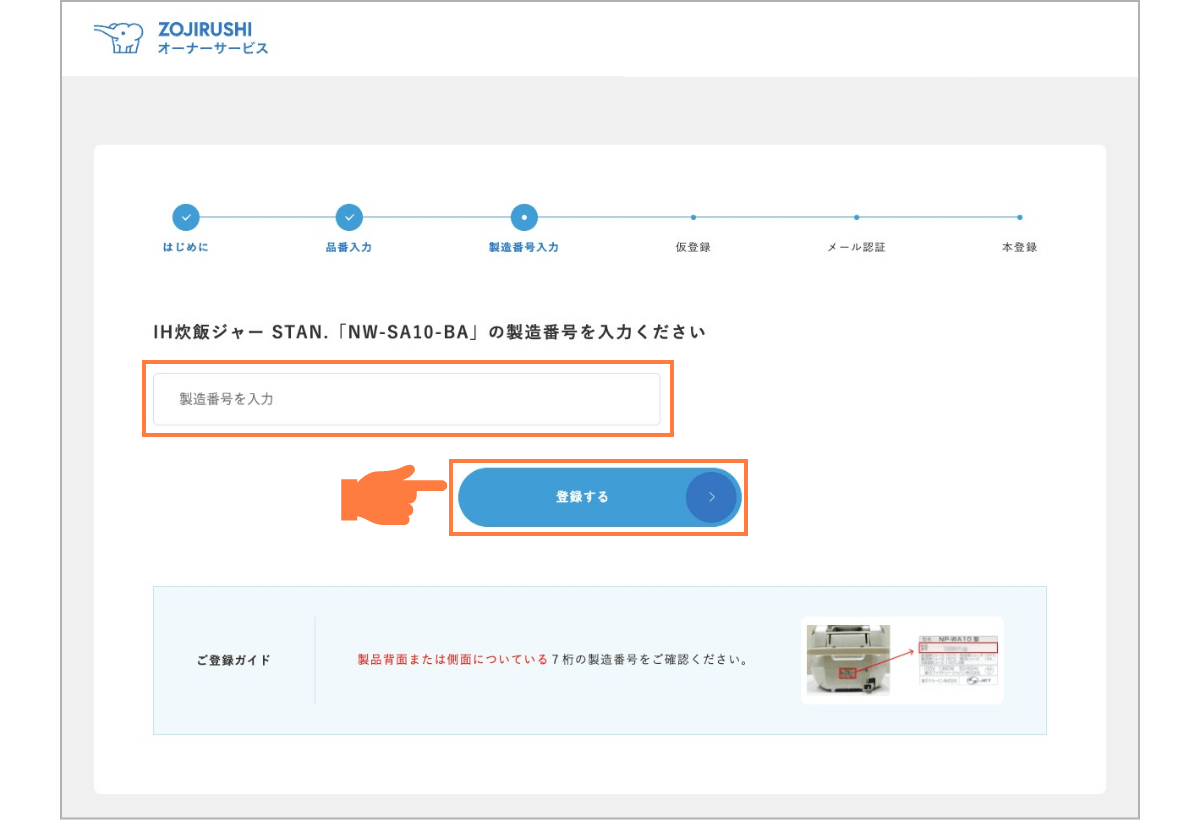Click the はじめに step label

point(186,247)
